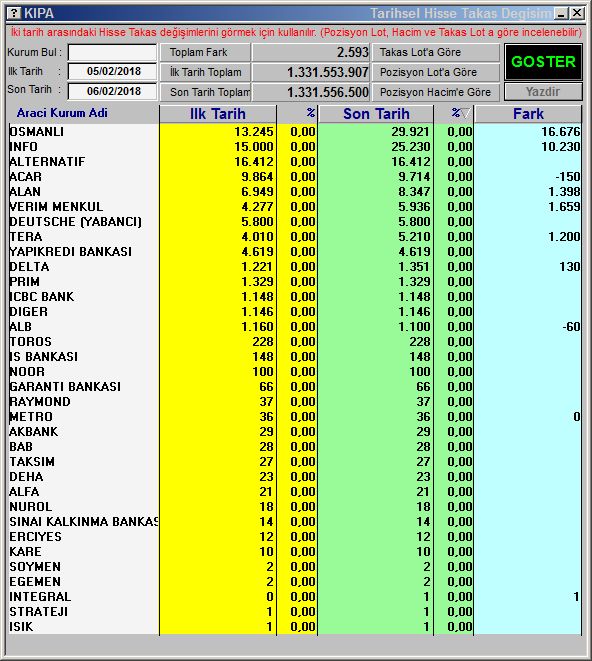The image size is (592, 661).
Task: Select the YAPIKREDI BANKASI row
Action: pos(295,252)
